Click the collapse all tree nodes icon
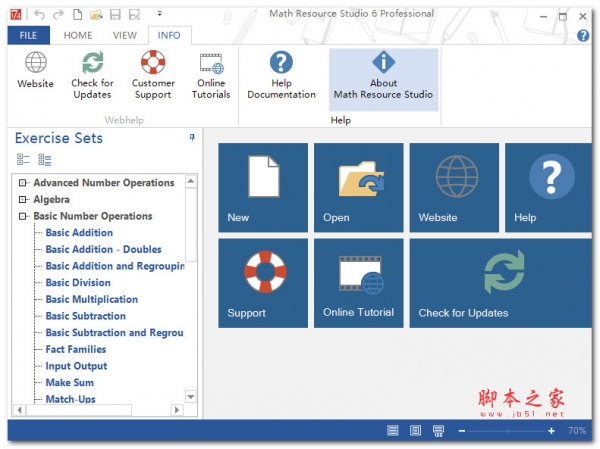Screen dimensions: 600x449 23,159
